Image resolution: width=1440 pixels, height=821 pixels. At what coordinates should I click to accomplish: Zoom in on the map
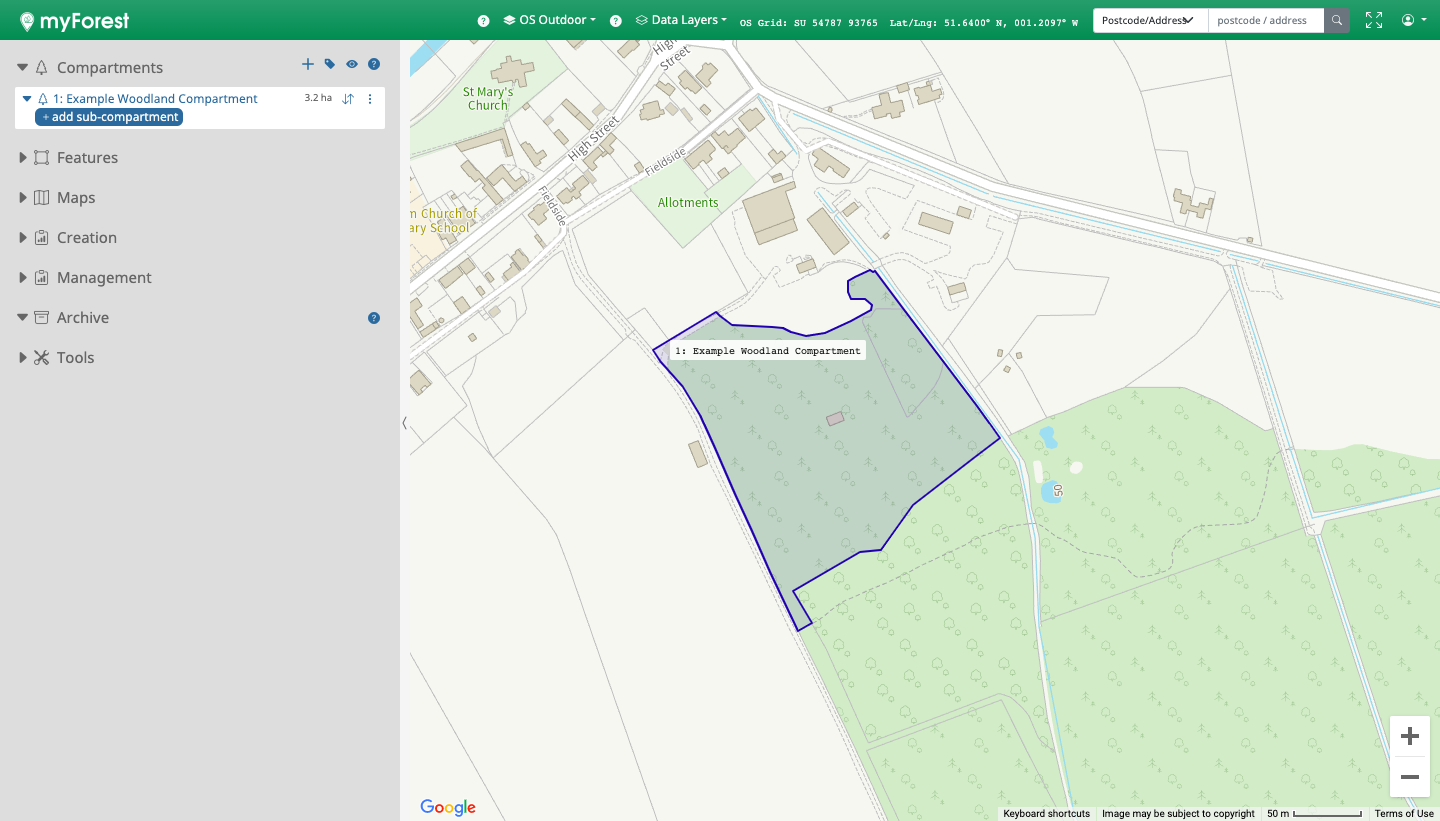[x=1410, y=737]
